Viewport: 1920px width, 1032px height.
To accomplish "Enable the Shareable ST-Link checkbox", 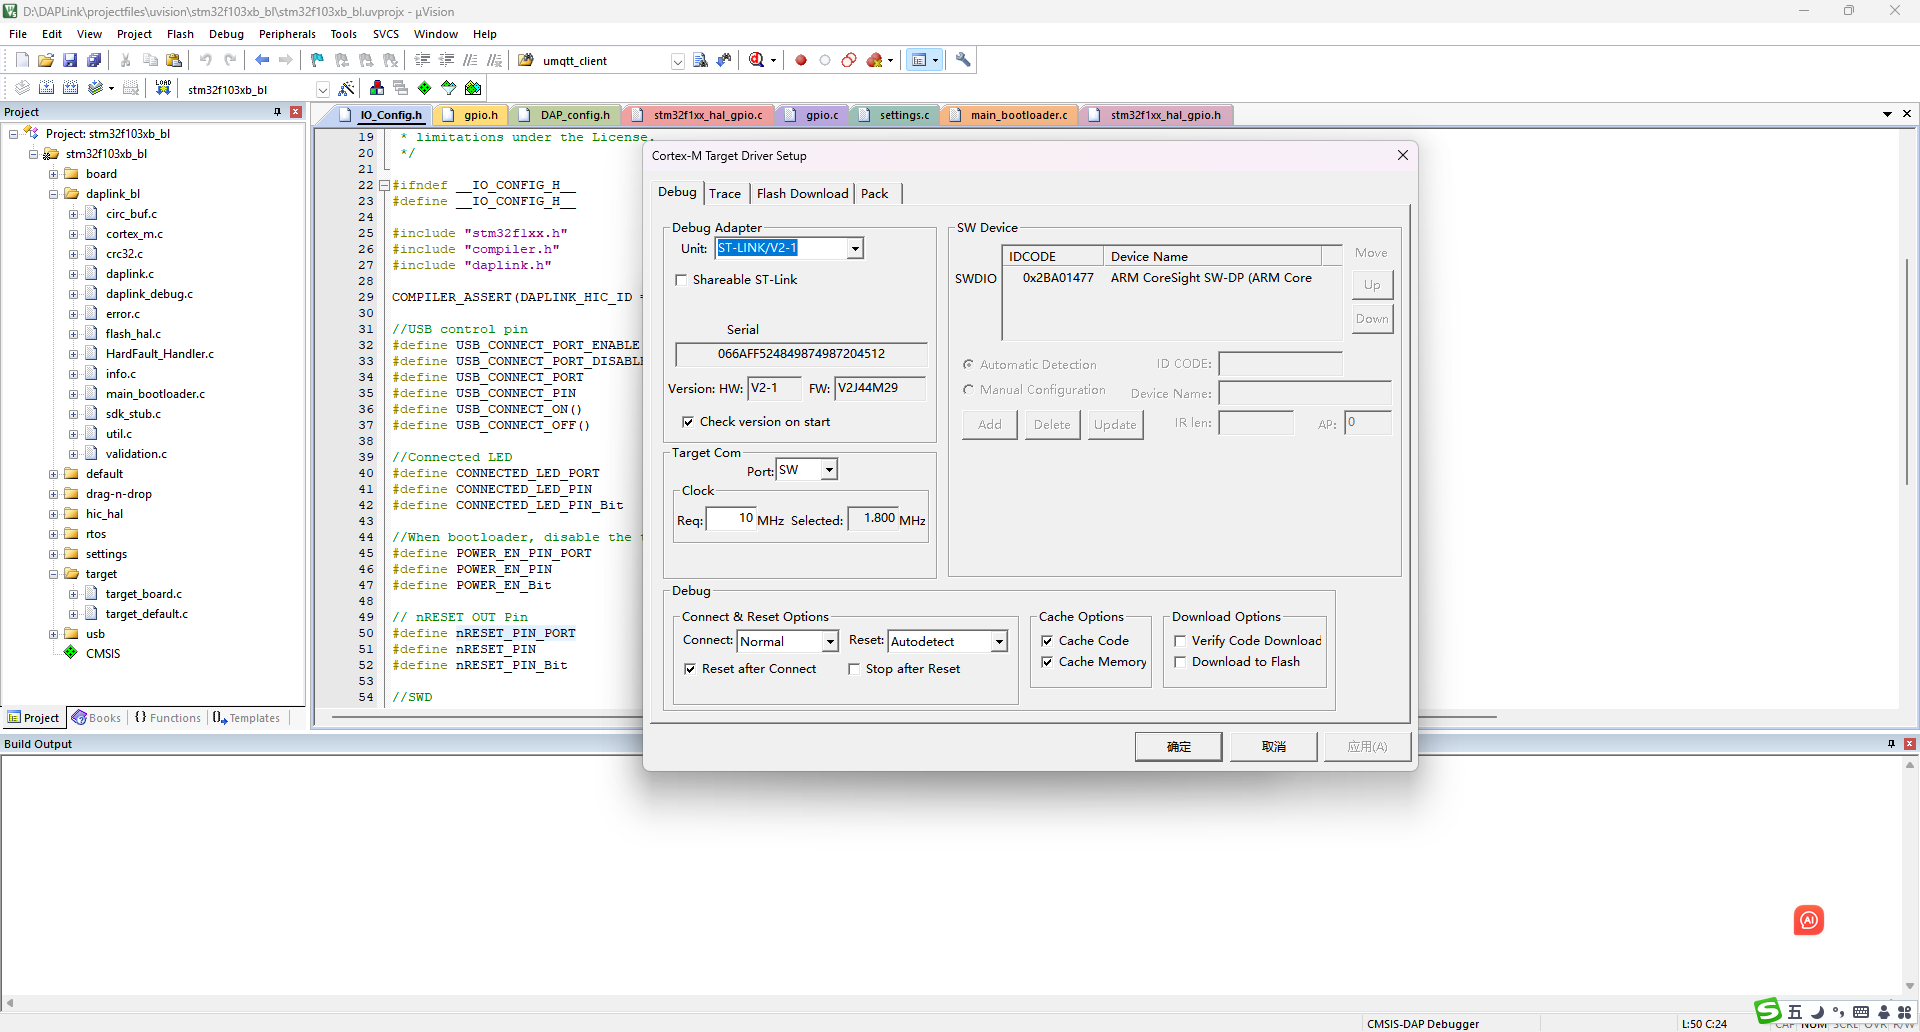I will pyautogui.click(x=682, y=280).
